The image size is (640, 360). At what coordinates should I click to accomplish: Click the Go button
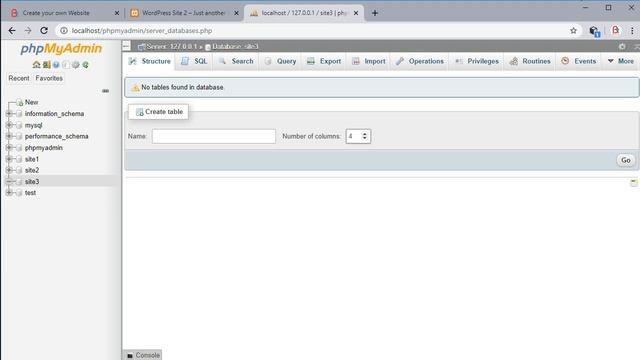[x=626, y=160]
